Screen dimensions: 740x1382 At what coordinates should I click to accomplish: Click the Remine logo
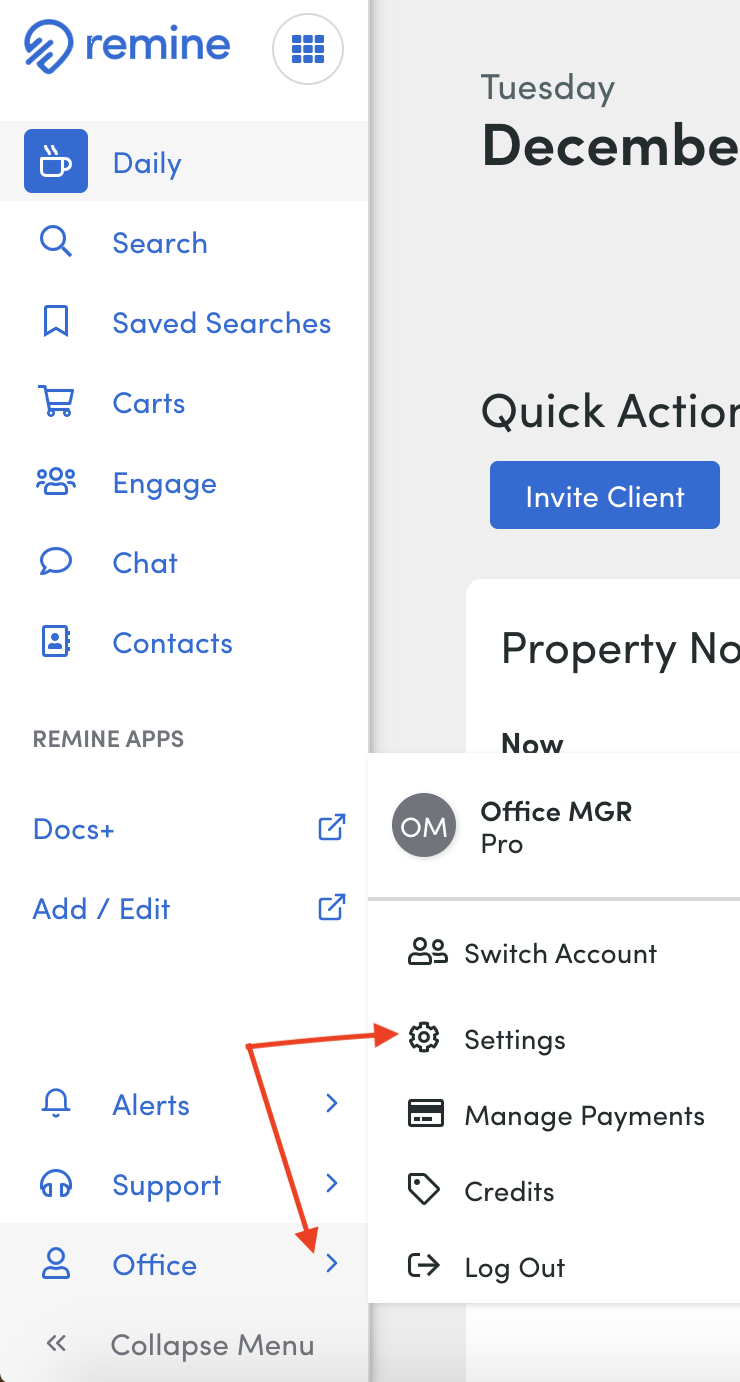coord(127,47)
